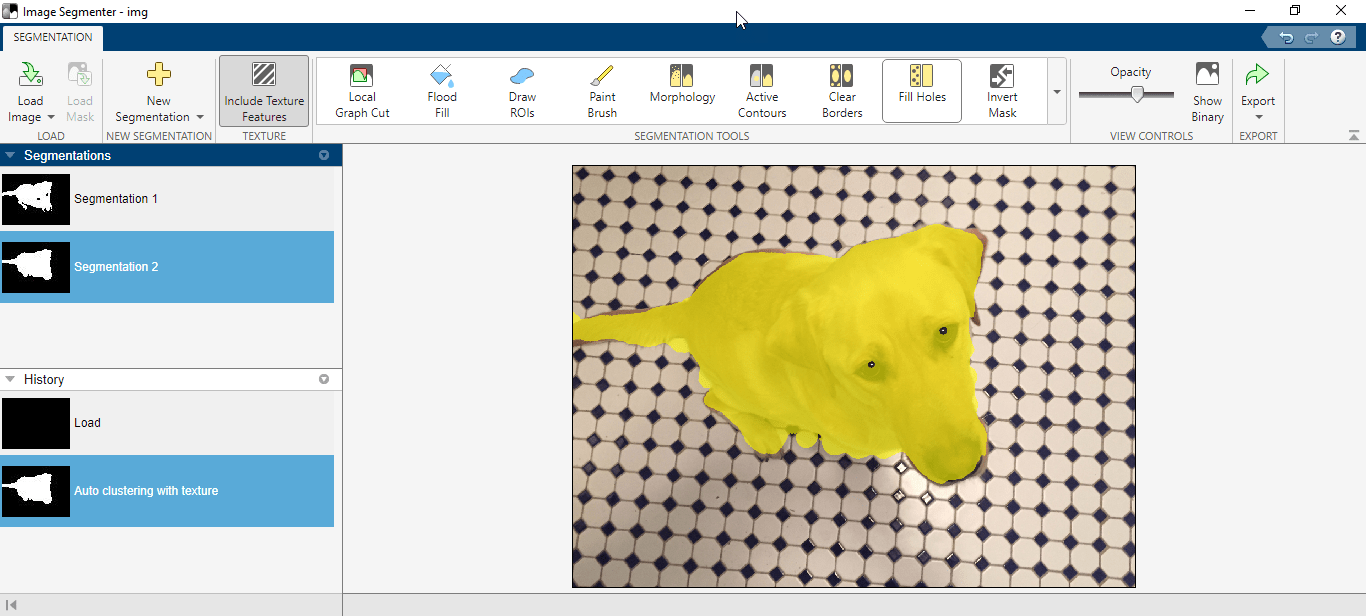1366x616 pixels.
Task: Open the Draw ROIs tool
Action: 521,90
